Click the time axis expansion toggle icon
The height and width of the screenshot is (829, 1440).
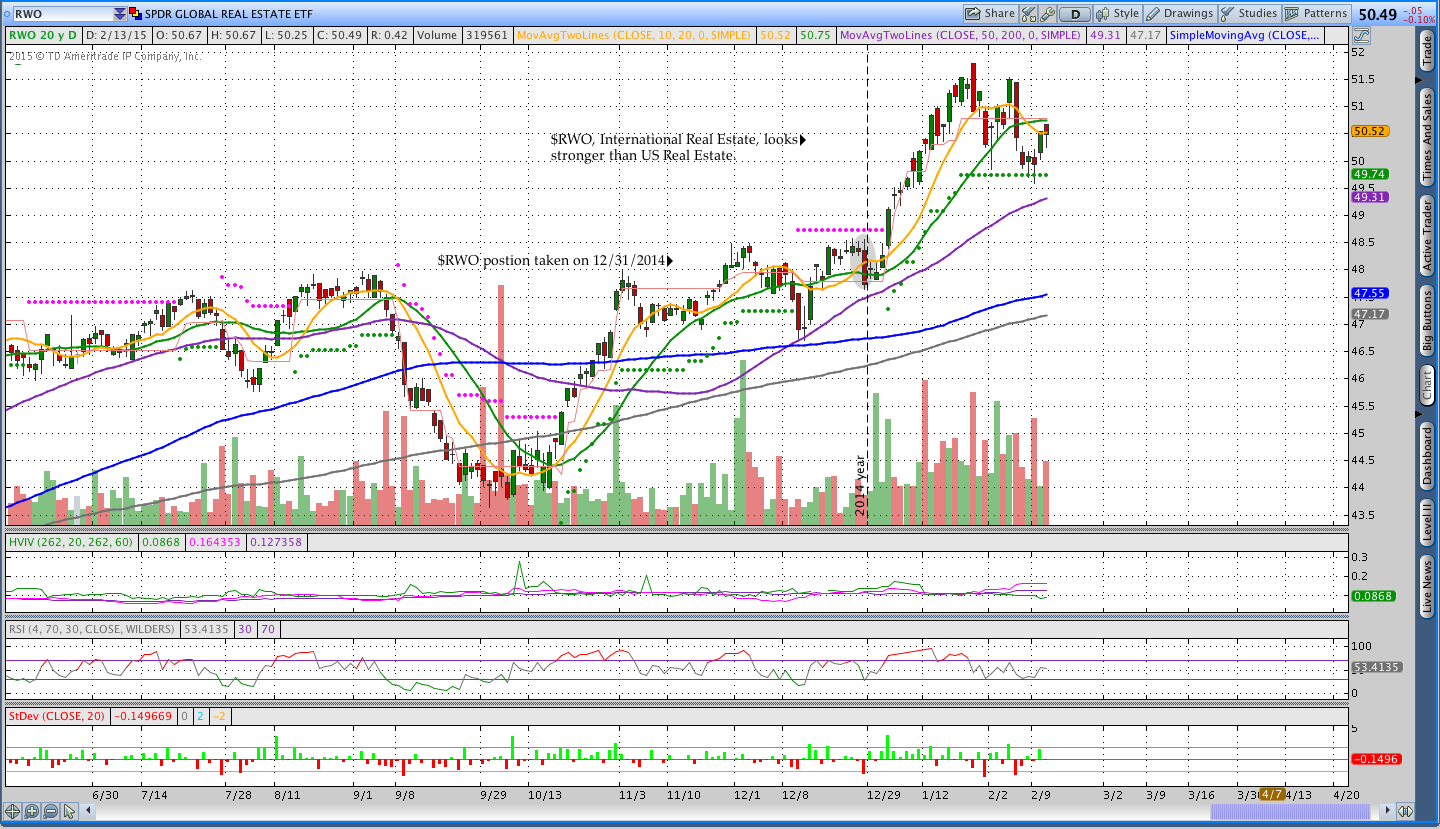(1405, 811)
